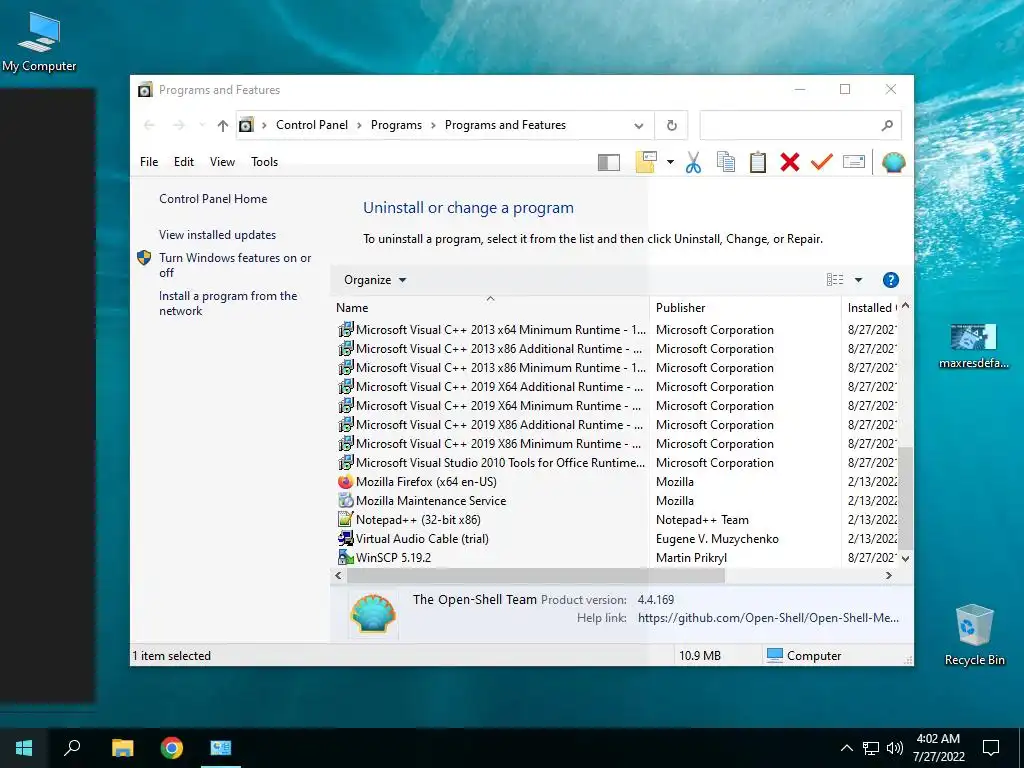Viewport: 1024px width, 768px height.
Task: Click Turn Windows features on or off
Action: click(x=235, y=265)
